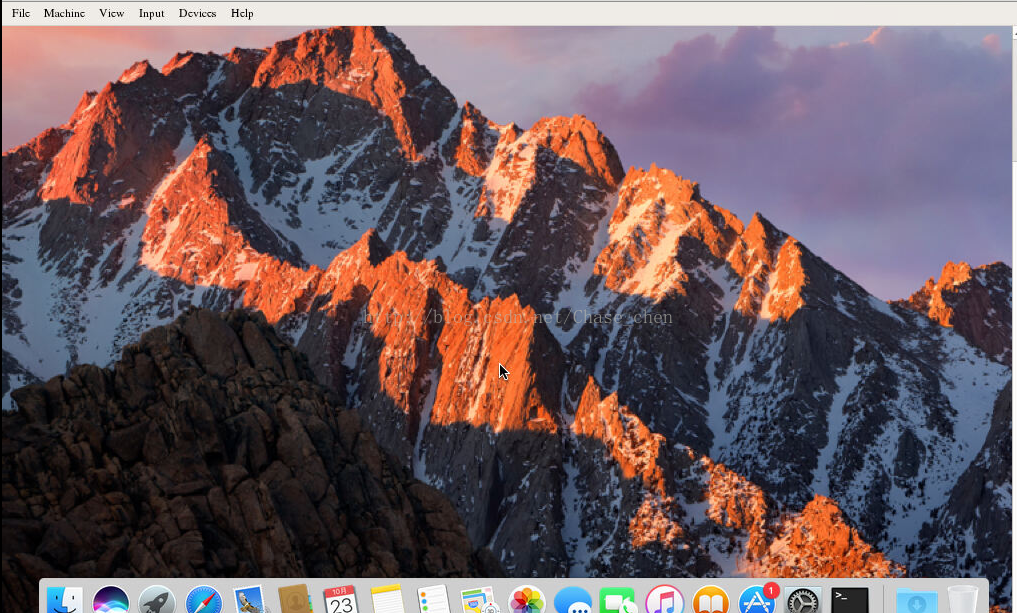Launch FaceTime from the Dock

click(x=617, y=599)
